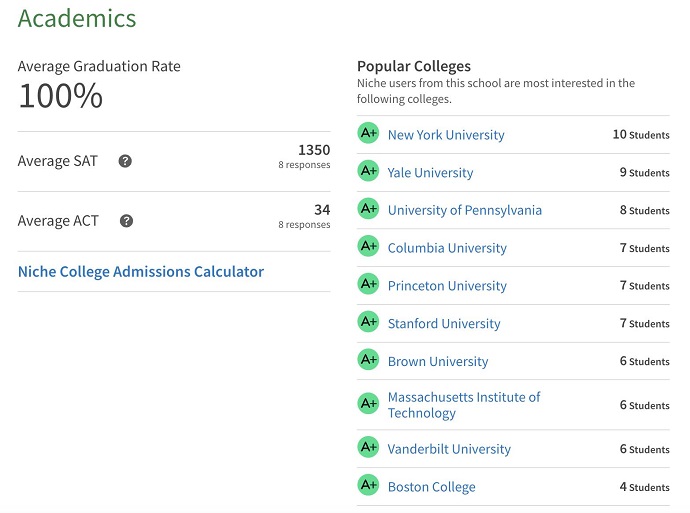Open Massachusetts Institute of Technology link

464,405
